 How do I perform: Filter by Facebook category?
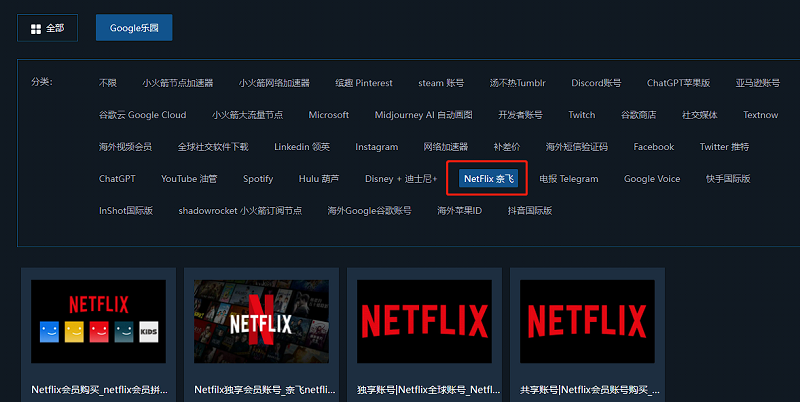tap(654, 147)
